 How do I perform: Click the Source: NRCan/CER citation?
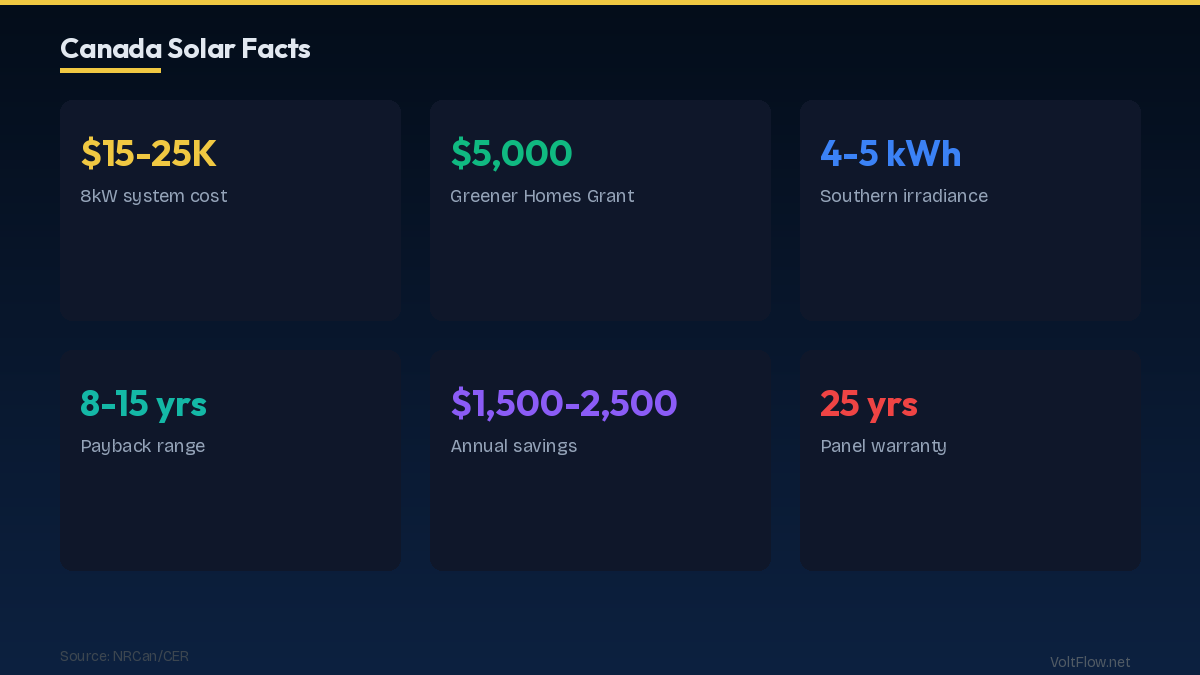coord(124,656)
